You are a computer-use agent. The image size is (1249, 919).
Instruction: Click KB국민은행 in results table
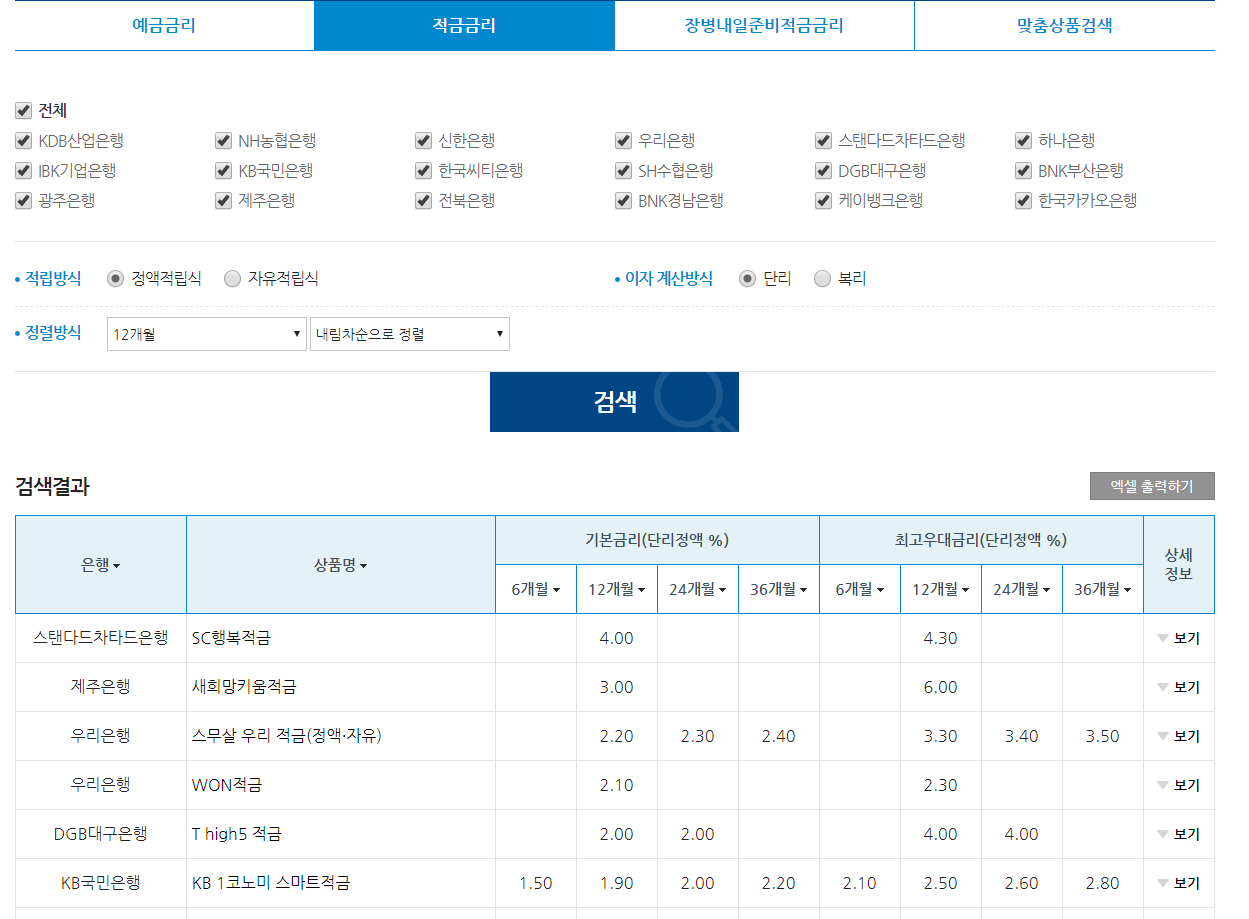pos(101,882)
